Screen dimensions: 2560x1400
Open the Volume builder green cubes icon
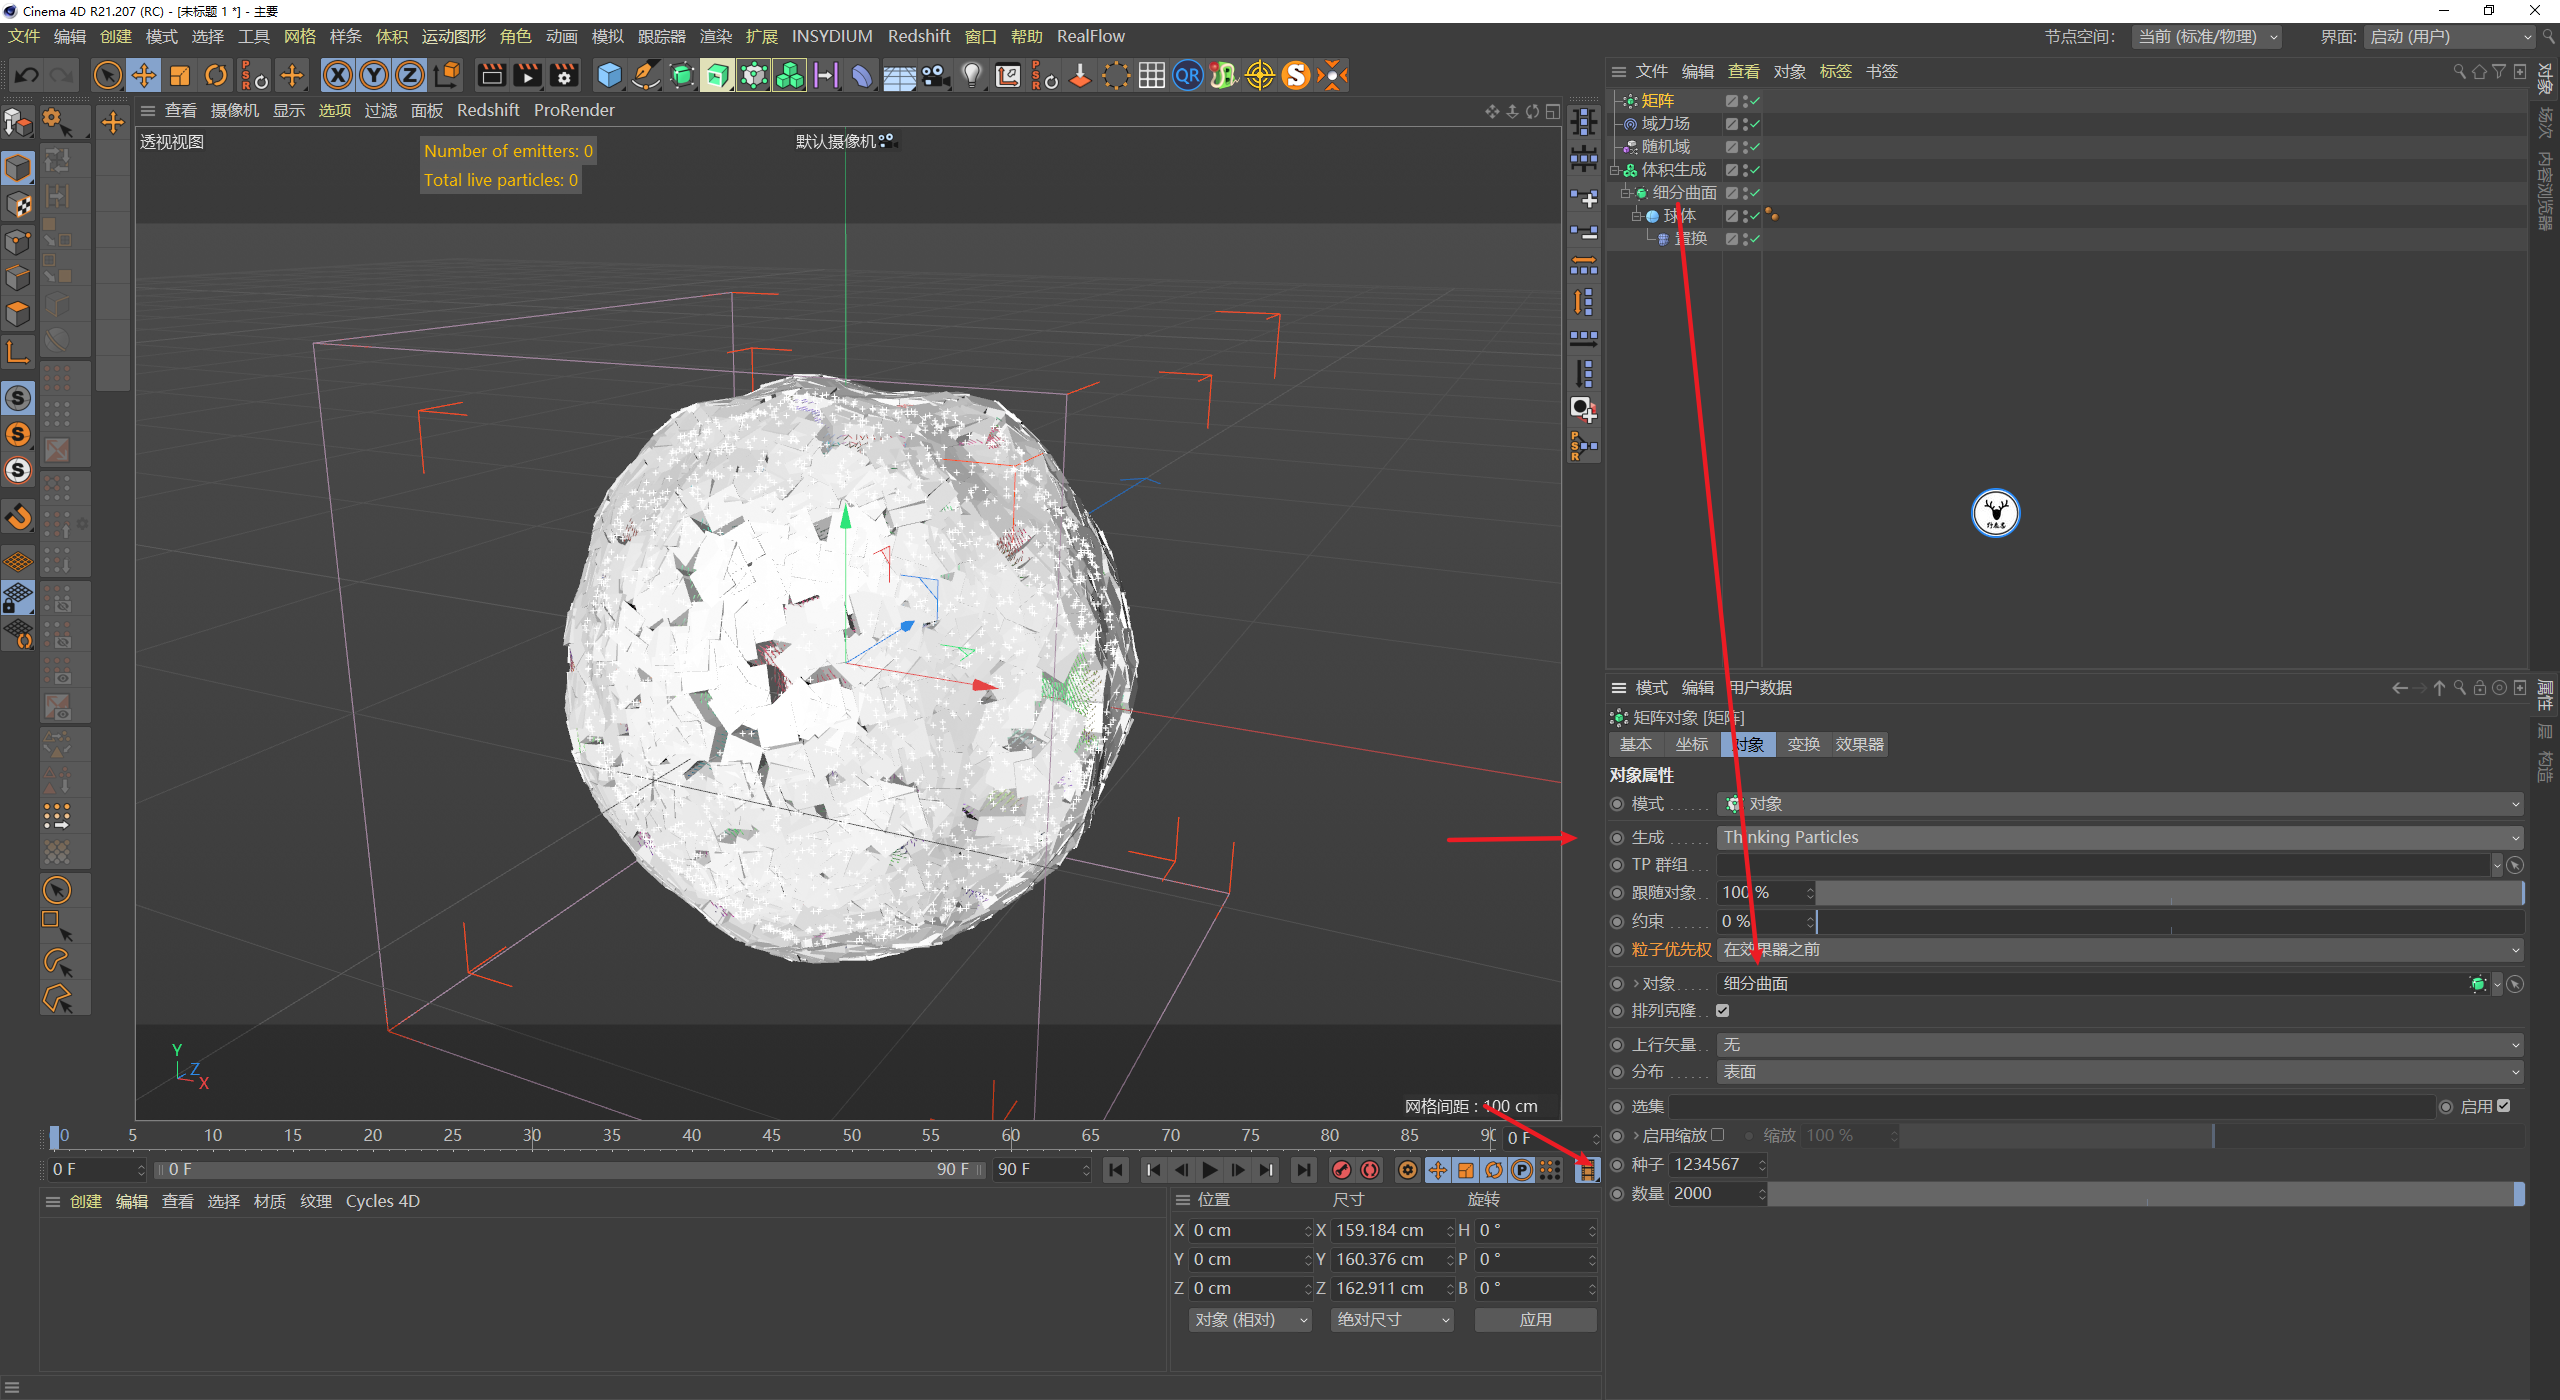[790, 75]
